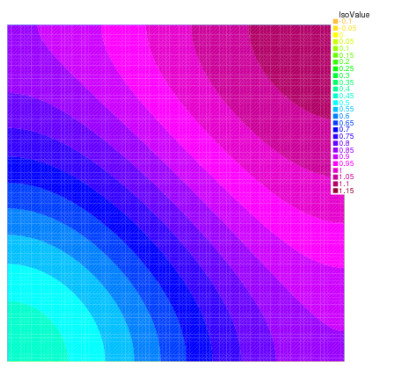Choose the 0.9 purple legend swatch
This screenshot has width=396, height=369.
[x=335, y=157]
